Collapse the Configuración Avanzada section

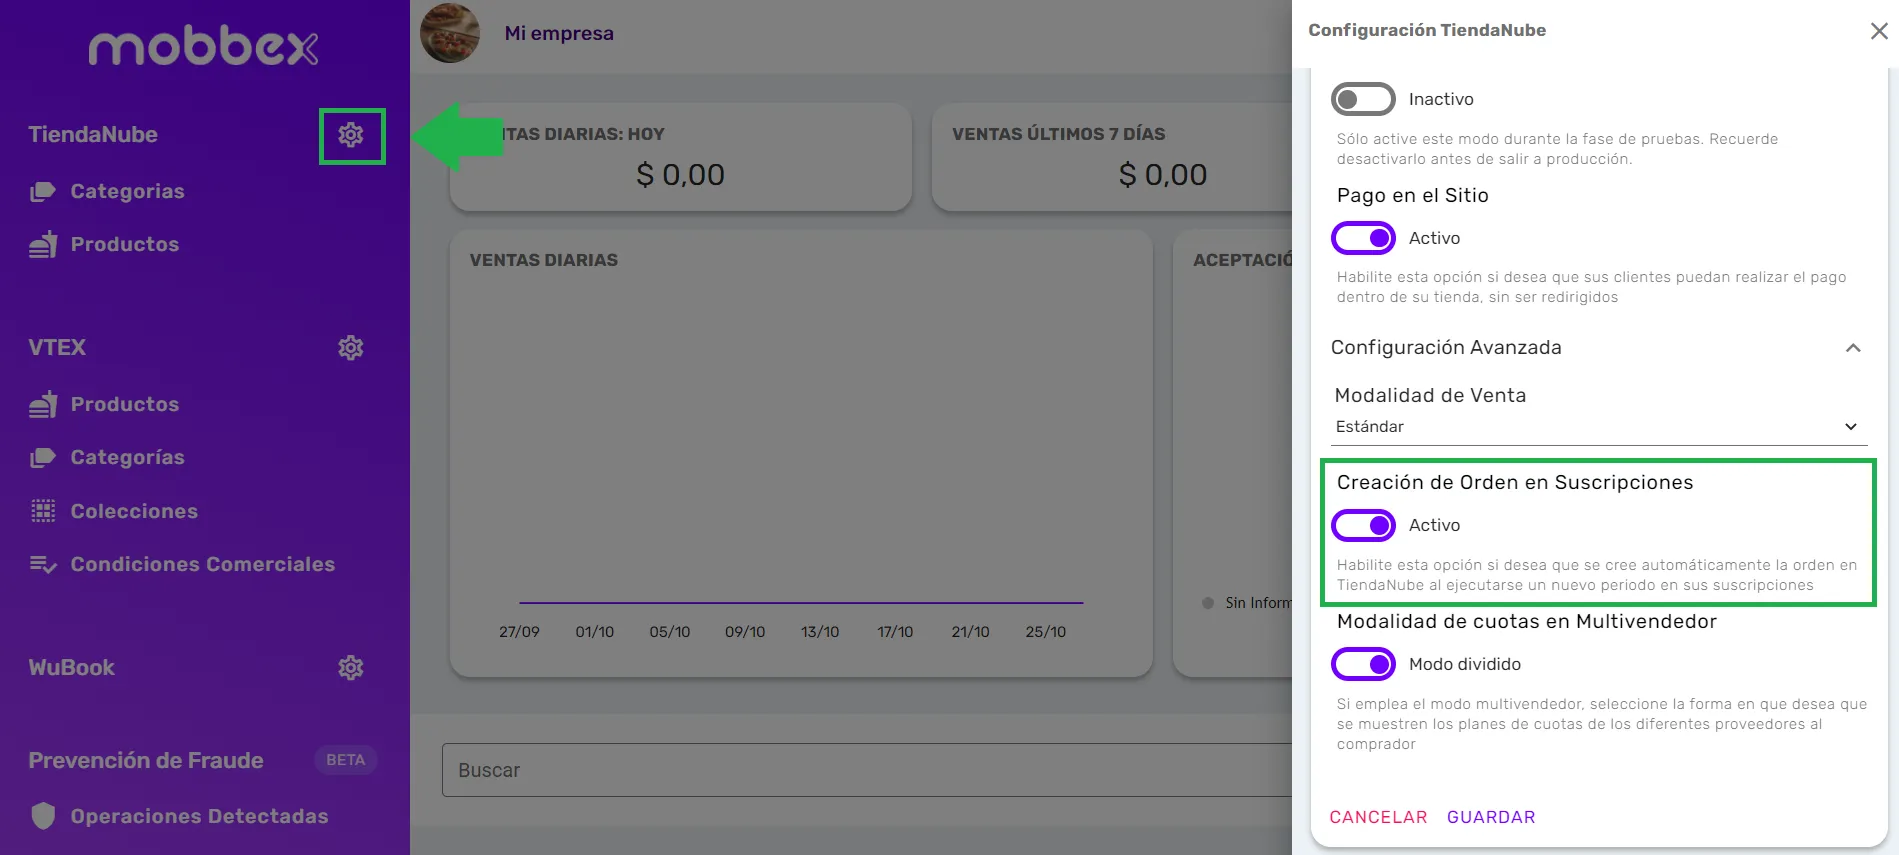coord(1853,348)
